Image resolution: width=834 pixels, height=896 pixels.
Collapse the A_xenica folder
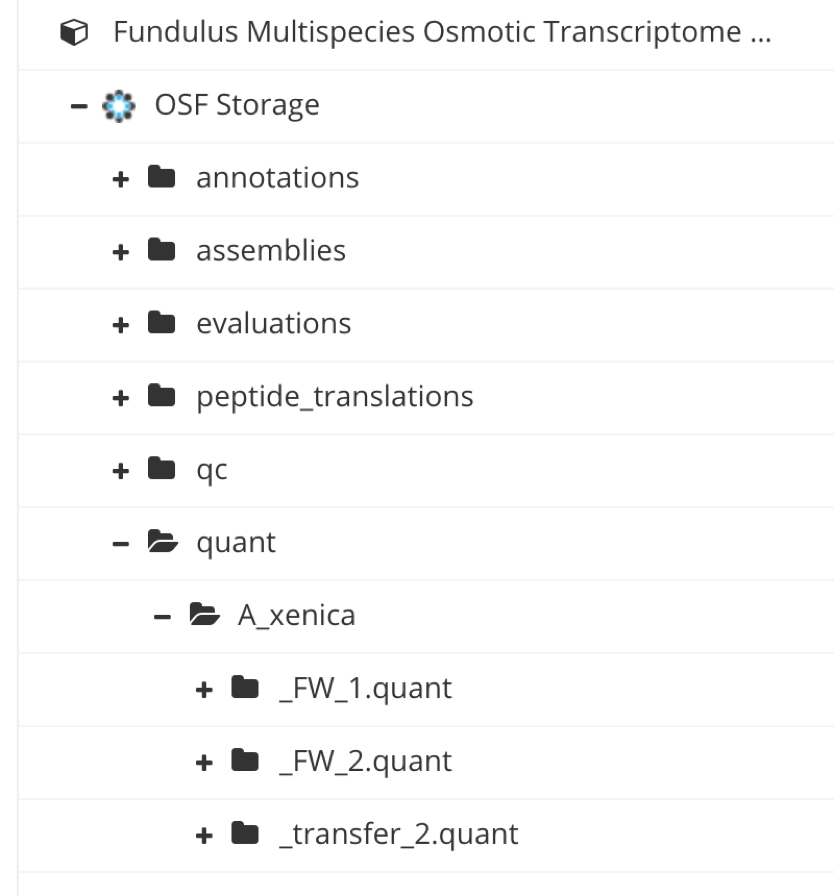click(x=161, y=616)
